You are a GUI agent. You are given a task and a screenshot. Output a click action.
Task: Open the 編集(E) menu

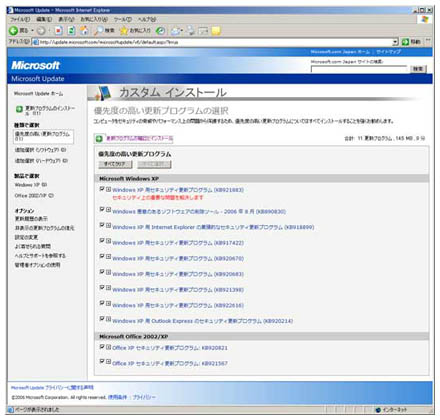pos(44,19)
